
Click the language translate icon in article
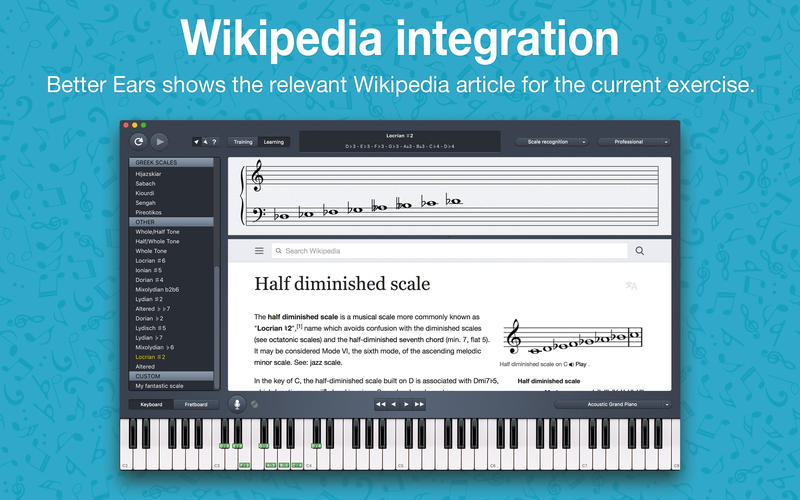click(x=631, y=286)
